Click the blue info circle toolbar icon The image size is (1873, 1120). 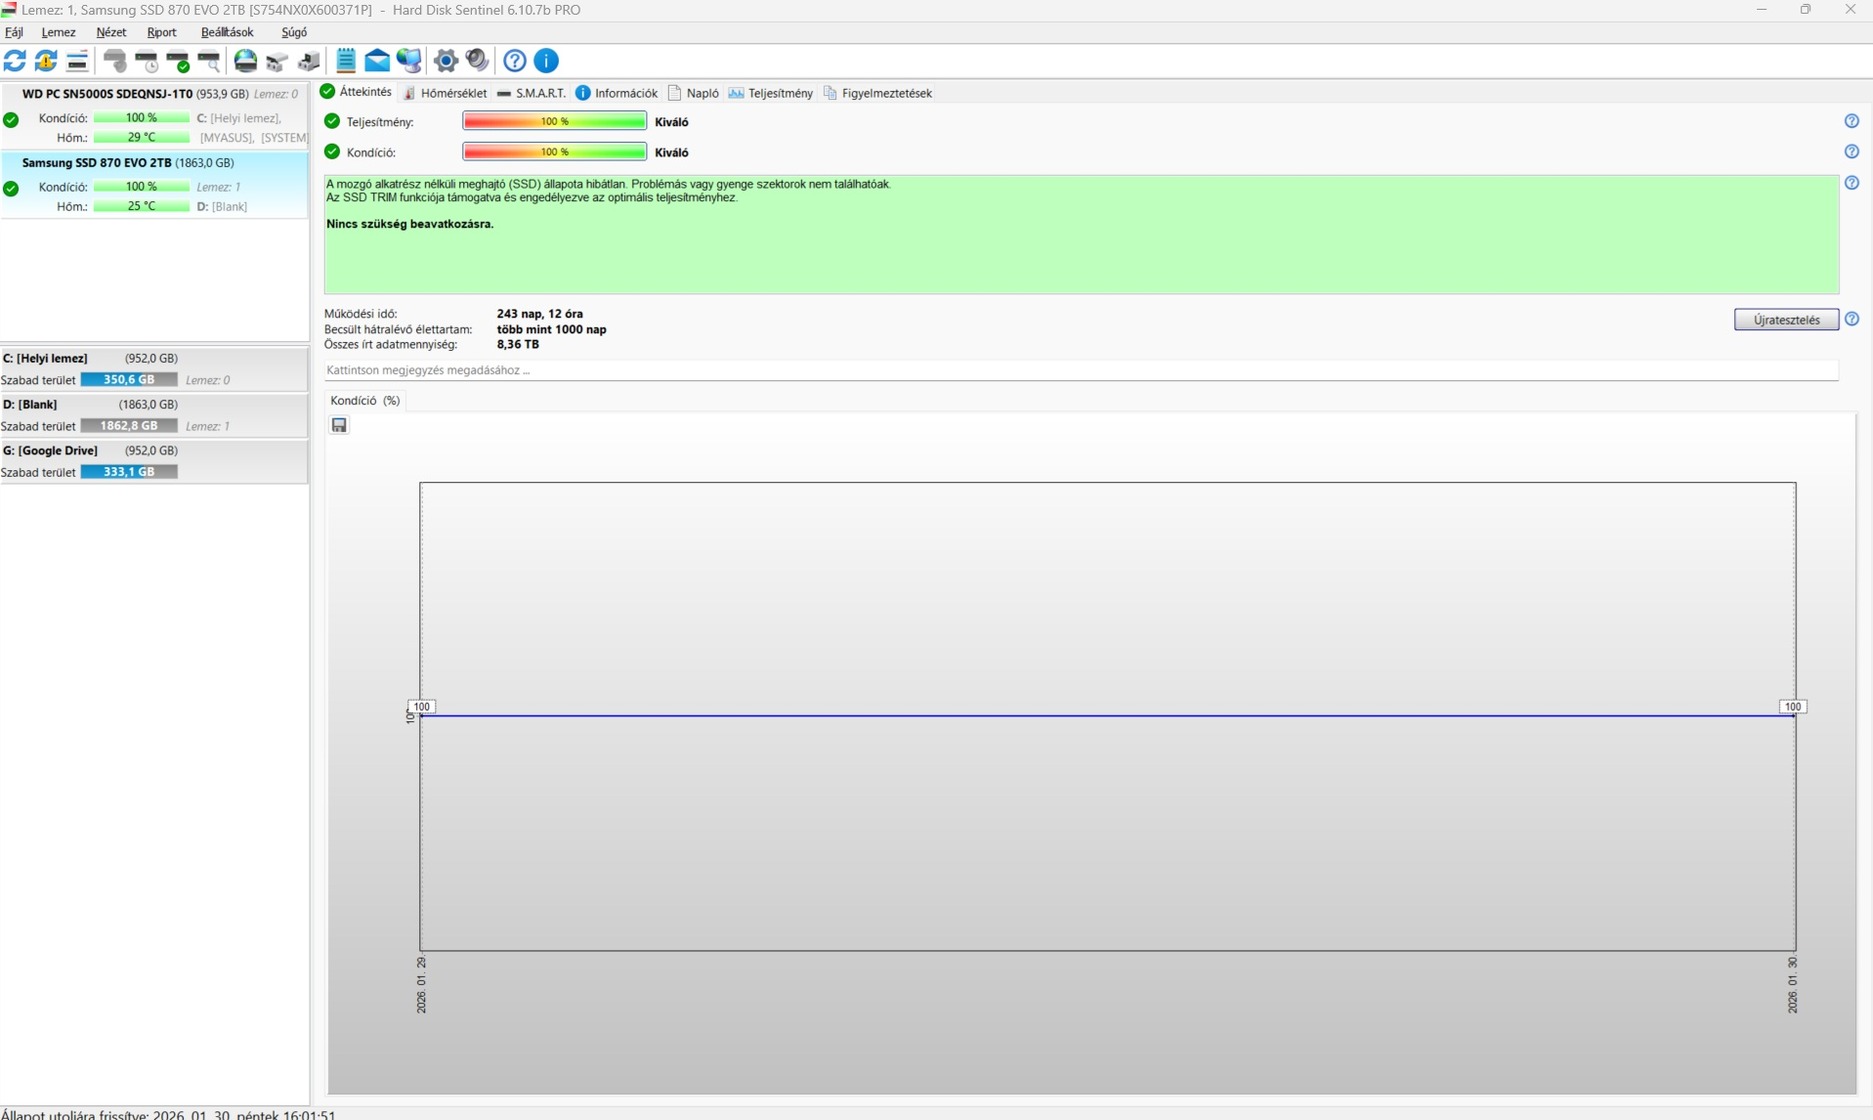click(x=546, y=61)
